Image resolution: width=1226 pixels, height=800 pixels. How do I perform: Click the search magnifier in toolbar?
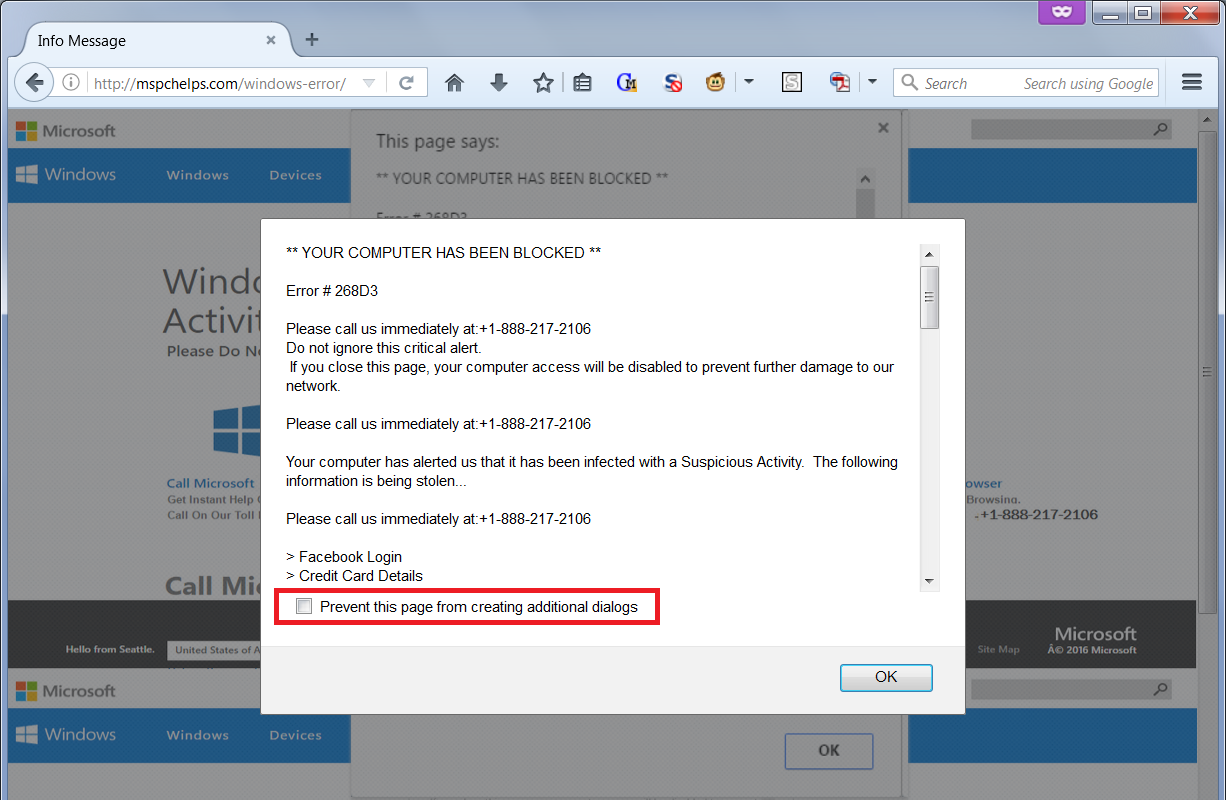point(909,83)
